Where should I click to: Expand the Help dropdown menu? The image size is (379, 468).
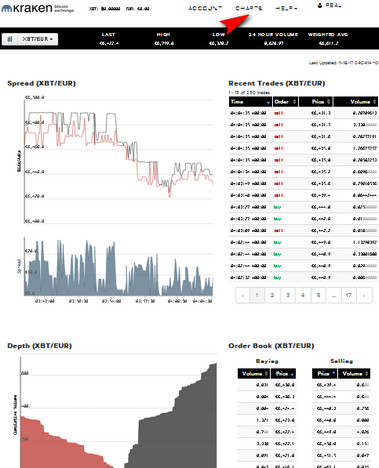click(286, 8)
